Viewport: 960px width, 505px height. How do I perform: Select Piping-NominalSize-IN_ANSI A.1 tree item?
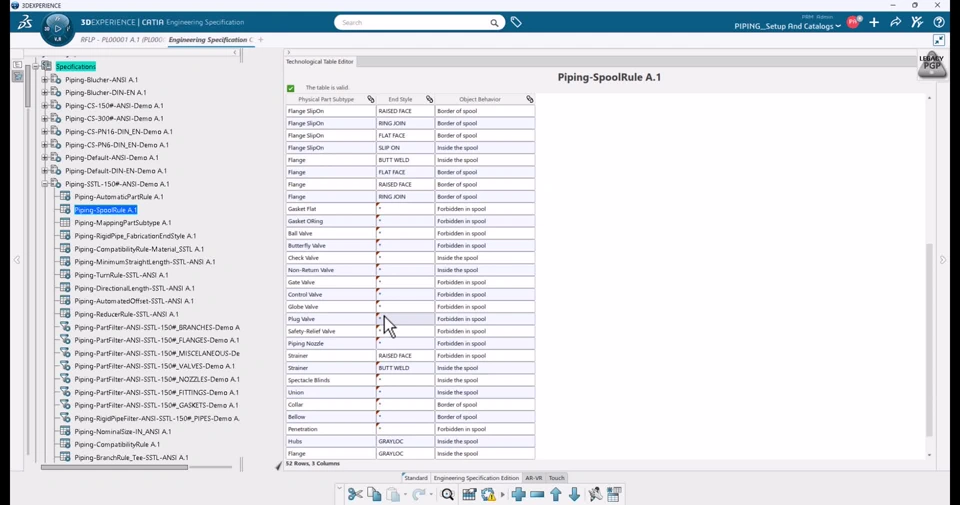click(122, 432)
